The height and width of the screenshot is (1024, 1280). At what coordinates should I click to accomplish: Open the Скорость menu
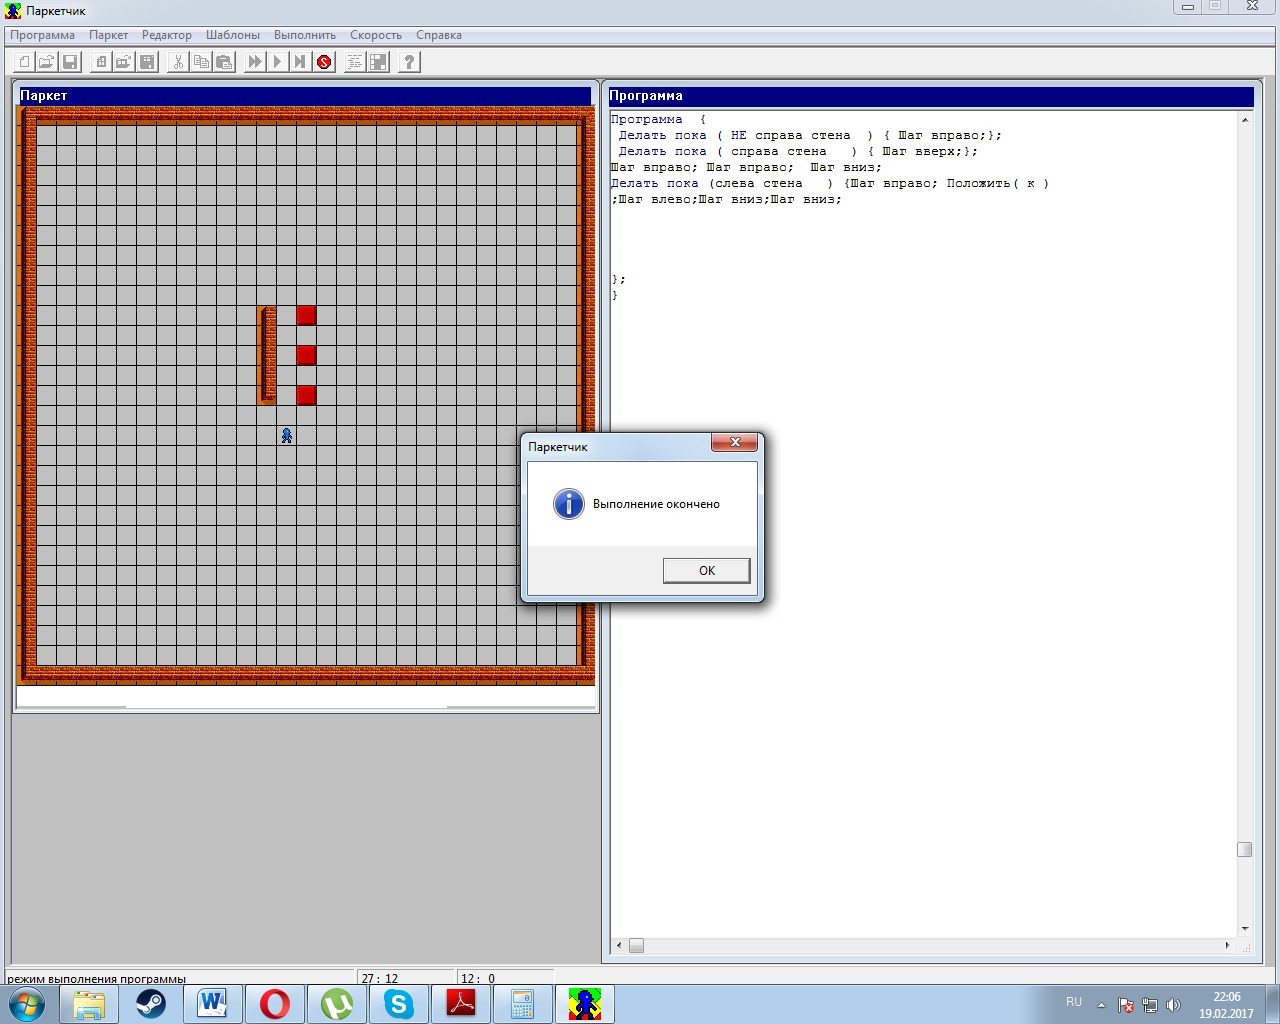pos(376,35)
